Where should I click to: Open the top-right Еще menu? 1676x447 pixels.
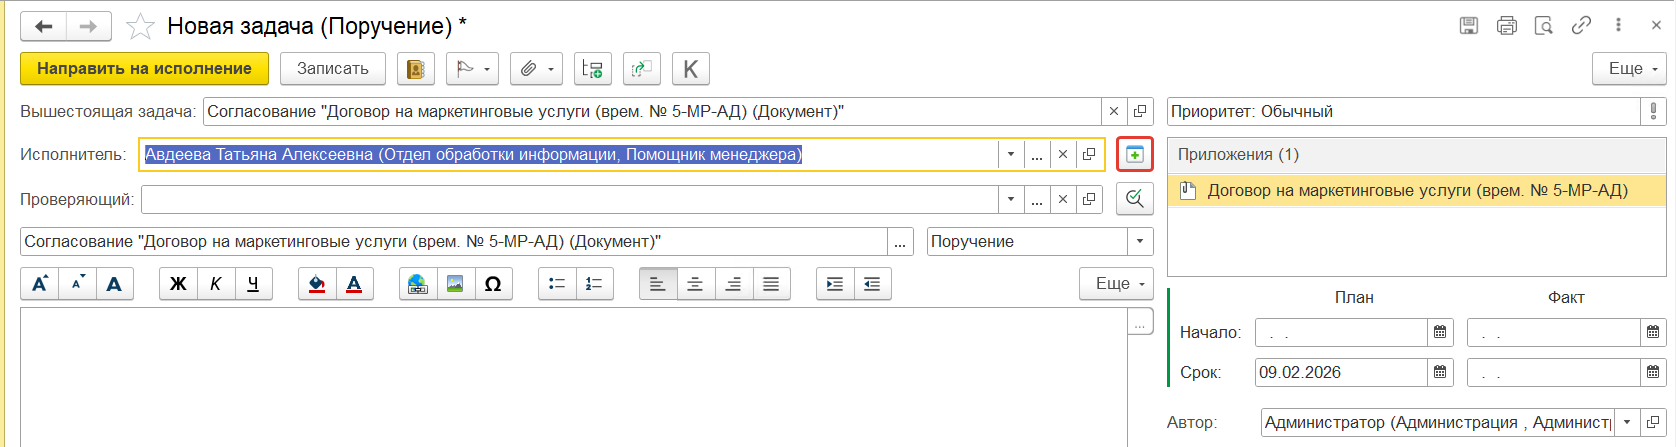(1627, 69)
